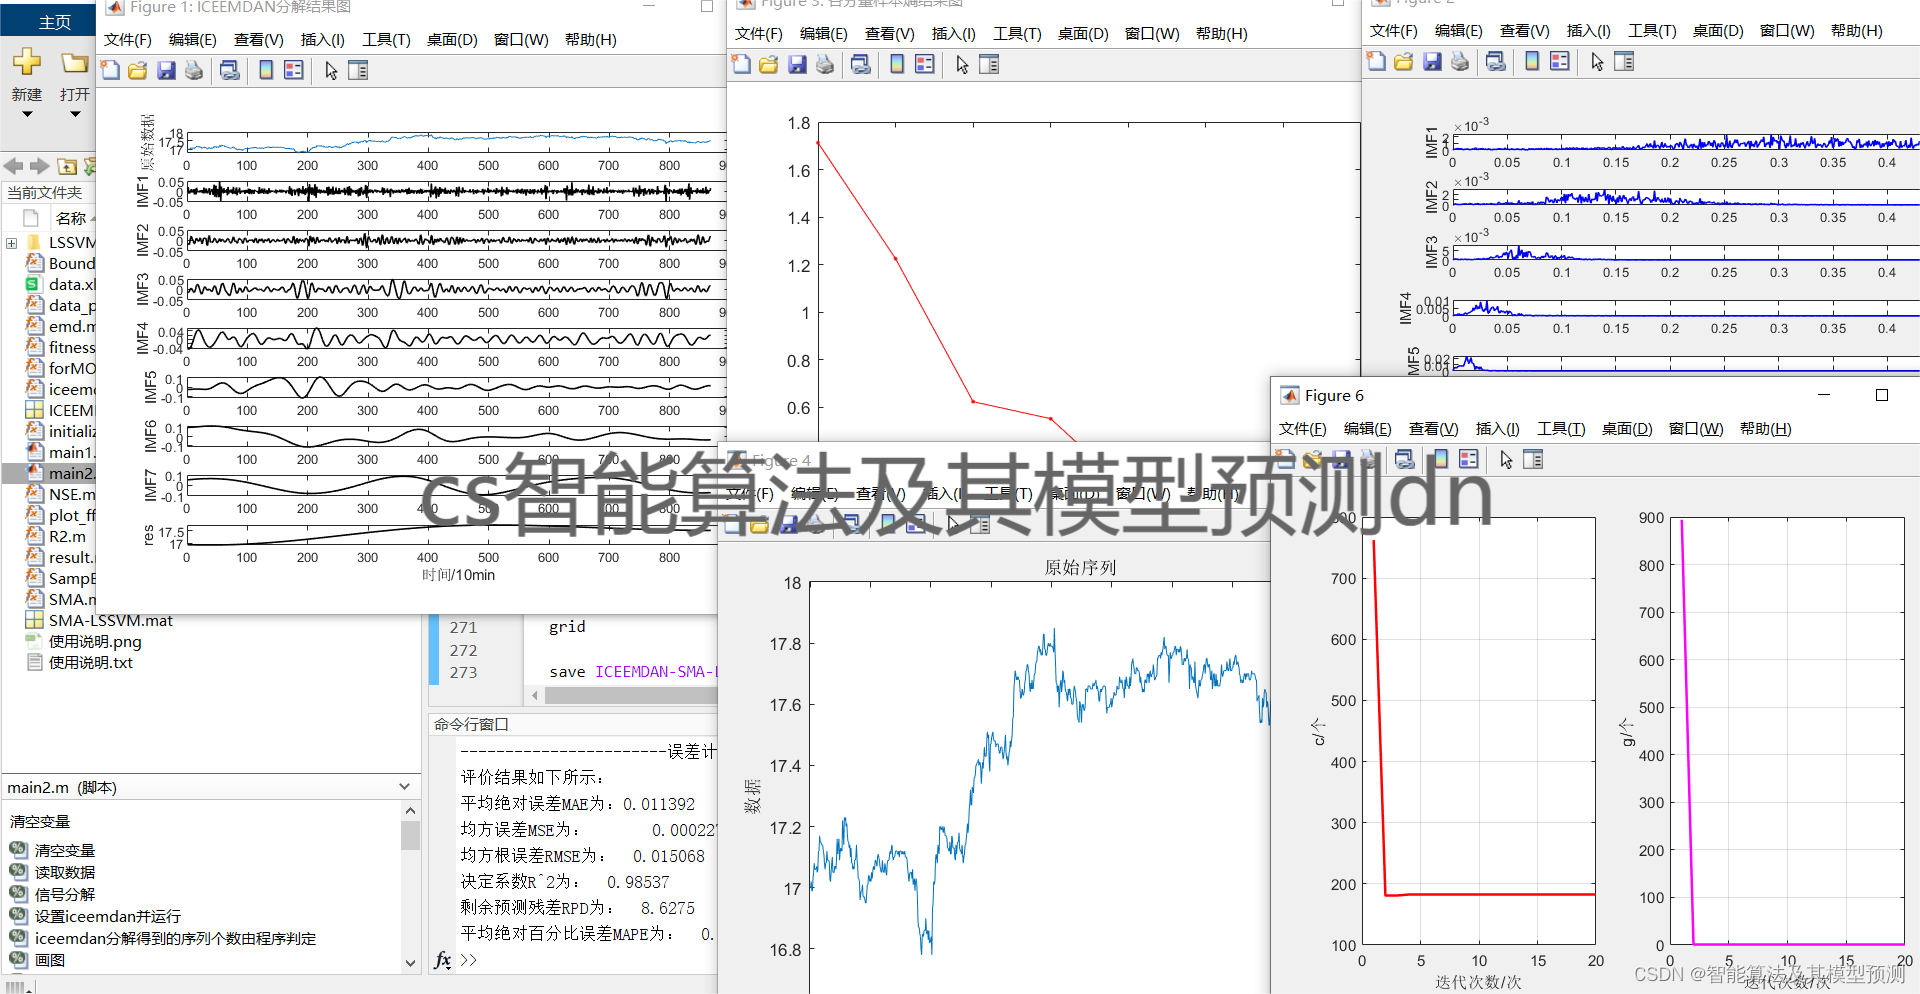Insert a legend using the Figure 1 toolbar
Screen dimensions: 1920x994
[x=293, y=70]
